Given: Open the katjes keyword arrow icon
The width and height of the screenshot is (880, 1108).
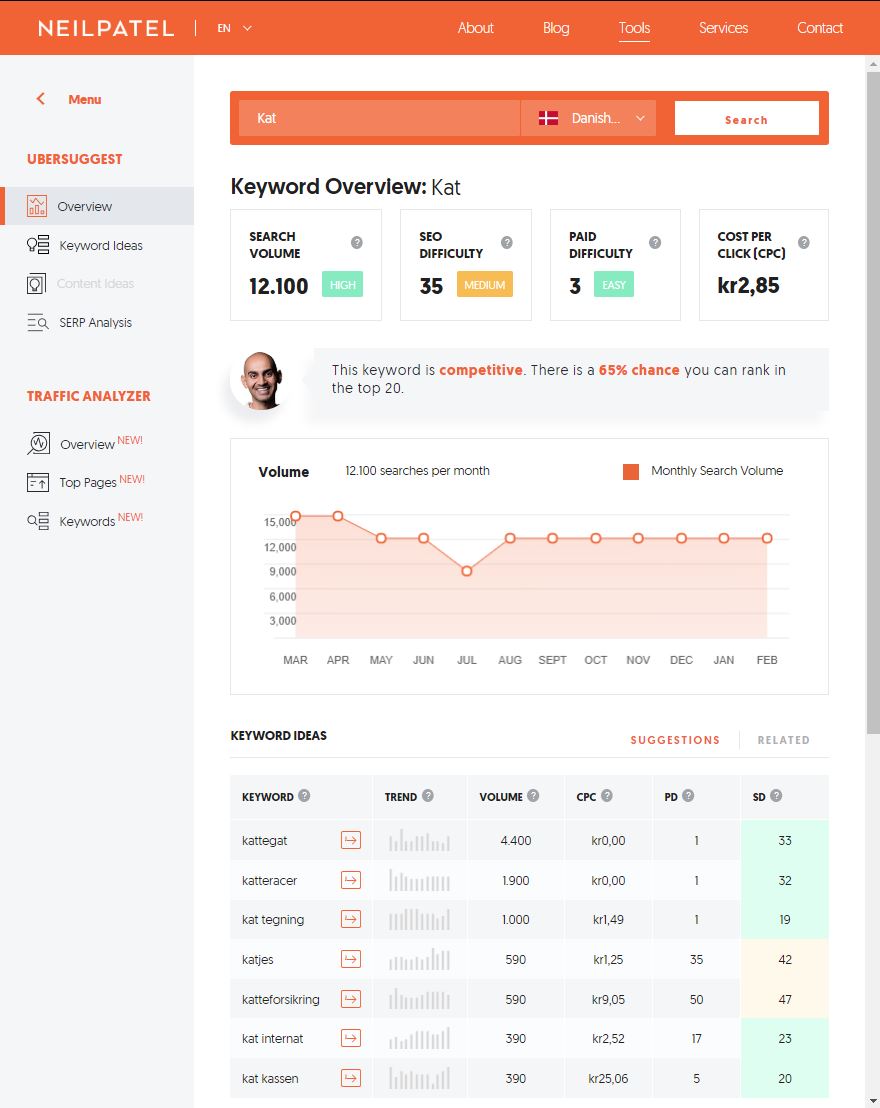Looking at the screenshot, I should (x=351, y=959).
